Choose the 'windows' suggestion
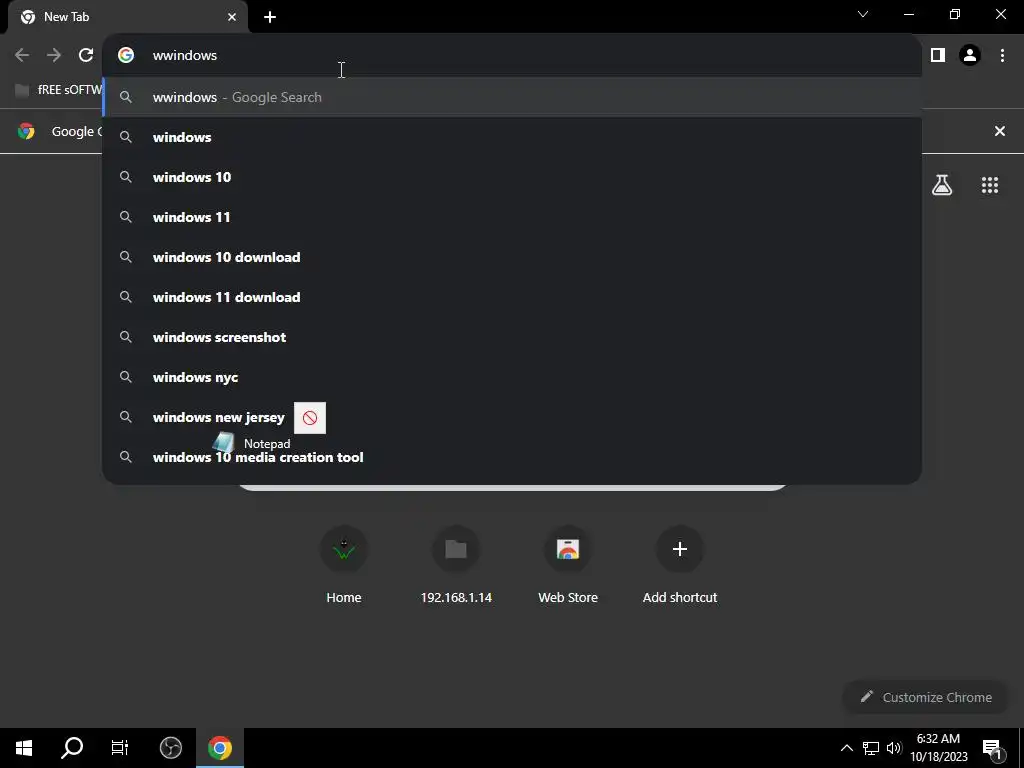Viewport: 1024px width, 768px height. click(512, 137)
